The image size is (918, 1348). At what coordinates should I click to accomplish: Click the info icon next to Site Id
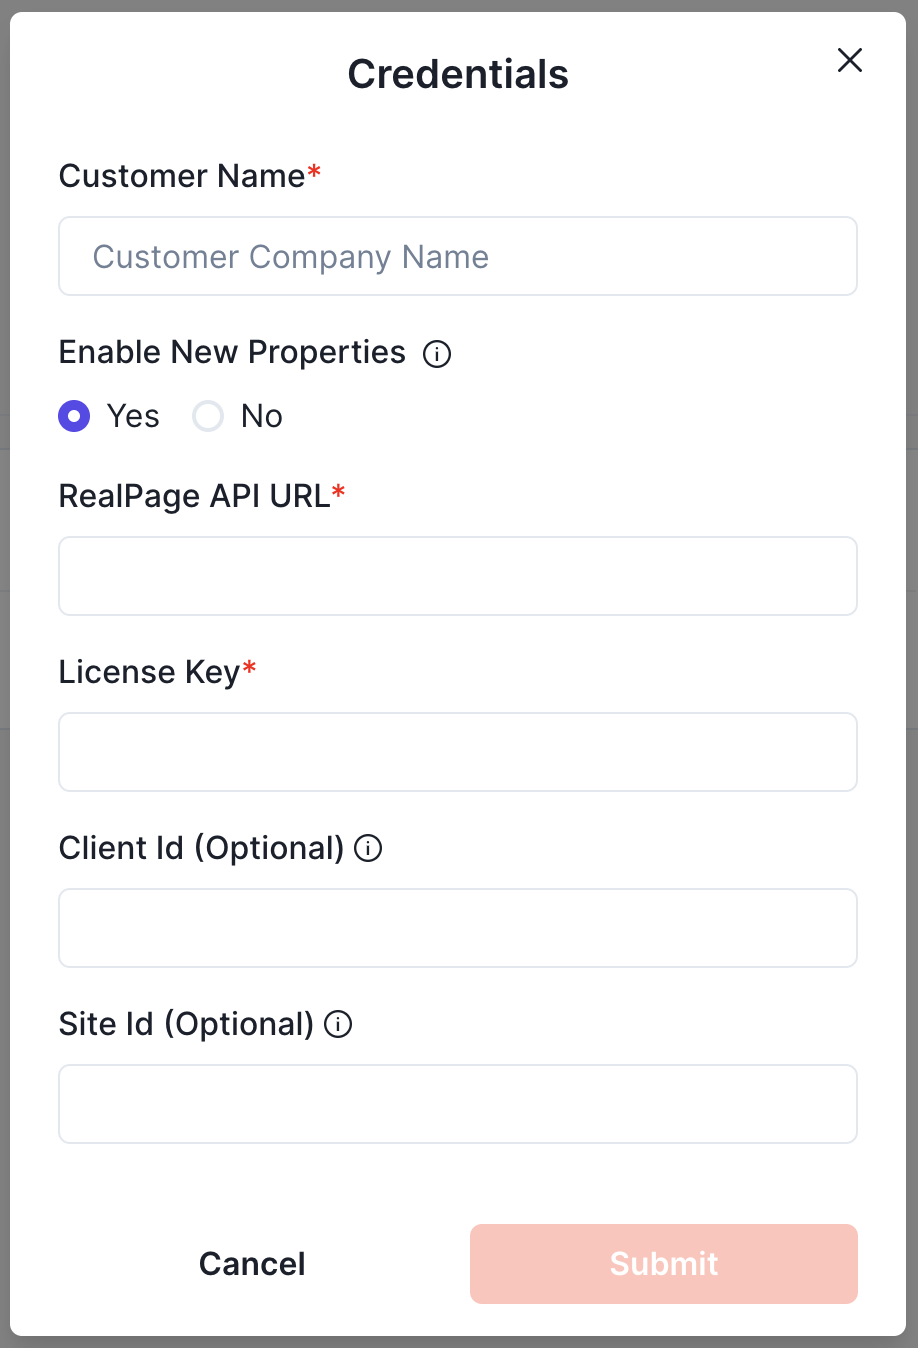point(339,1025)
